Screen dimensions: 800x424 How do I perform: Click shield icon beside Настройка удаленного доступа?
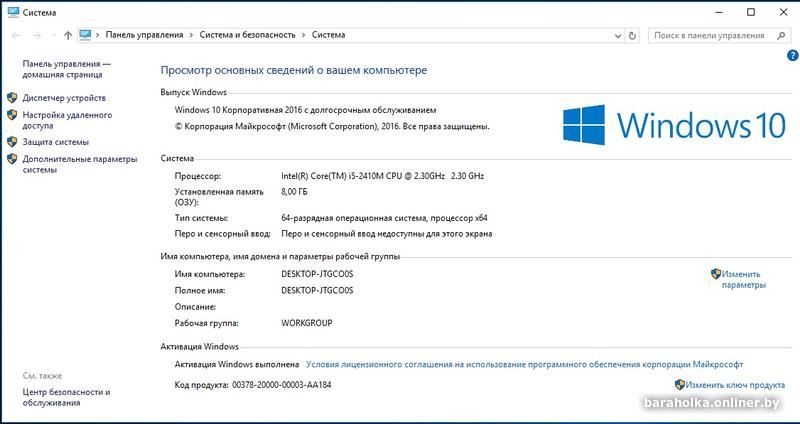click(12, 115)
